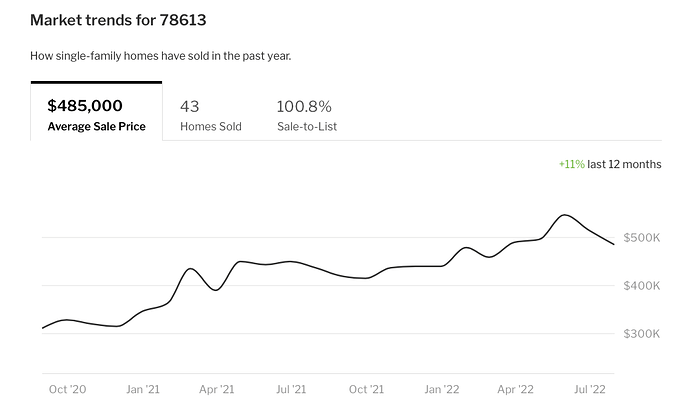Screen dimensions: 690x420
Task: Click the Oct '20 date label
Action: point(69,389)
